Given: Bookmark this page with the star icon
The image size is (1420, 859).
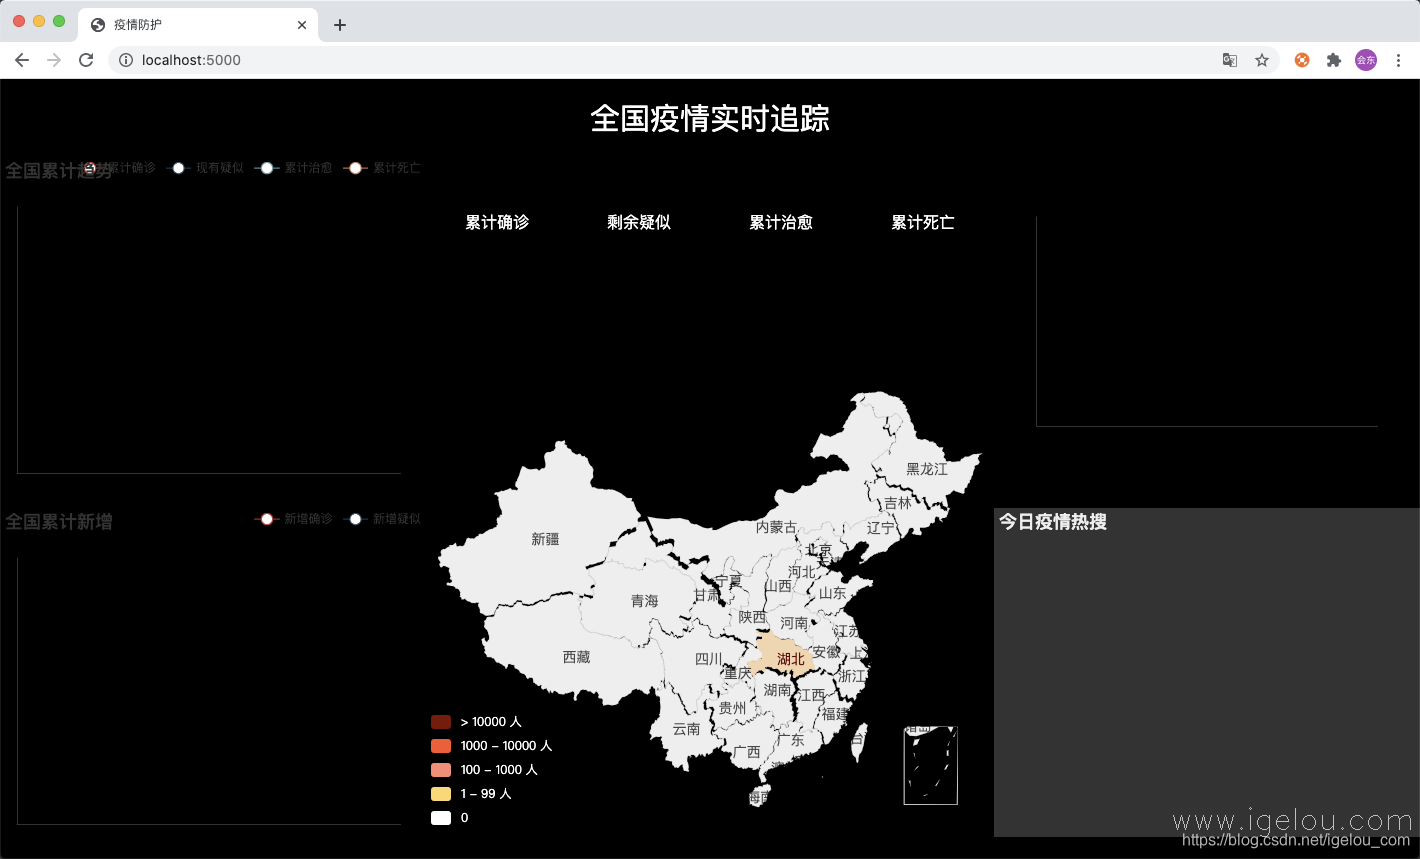Looking at the screenshot, I should click(1262, 60).
